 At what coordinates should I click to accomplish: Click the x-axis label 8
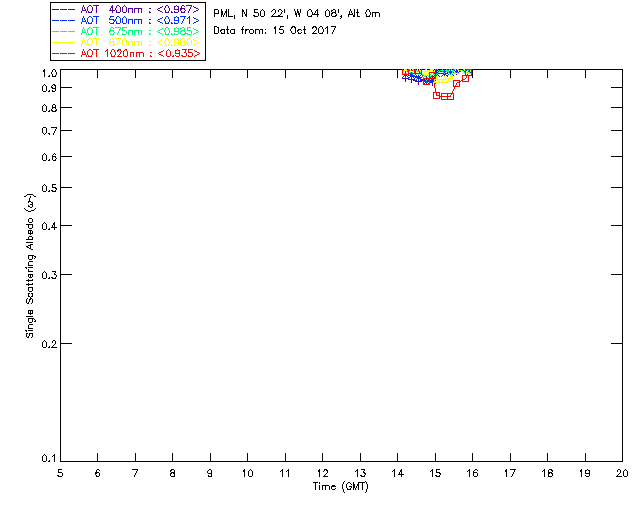pyautogui.click(x=173, y=474)
